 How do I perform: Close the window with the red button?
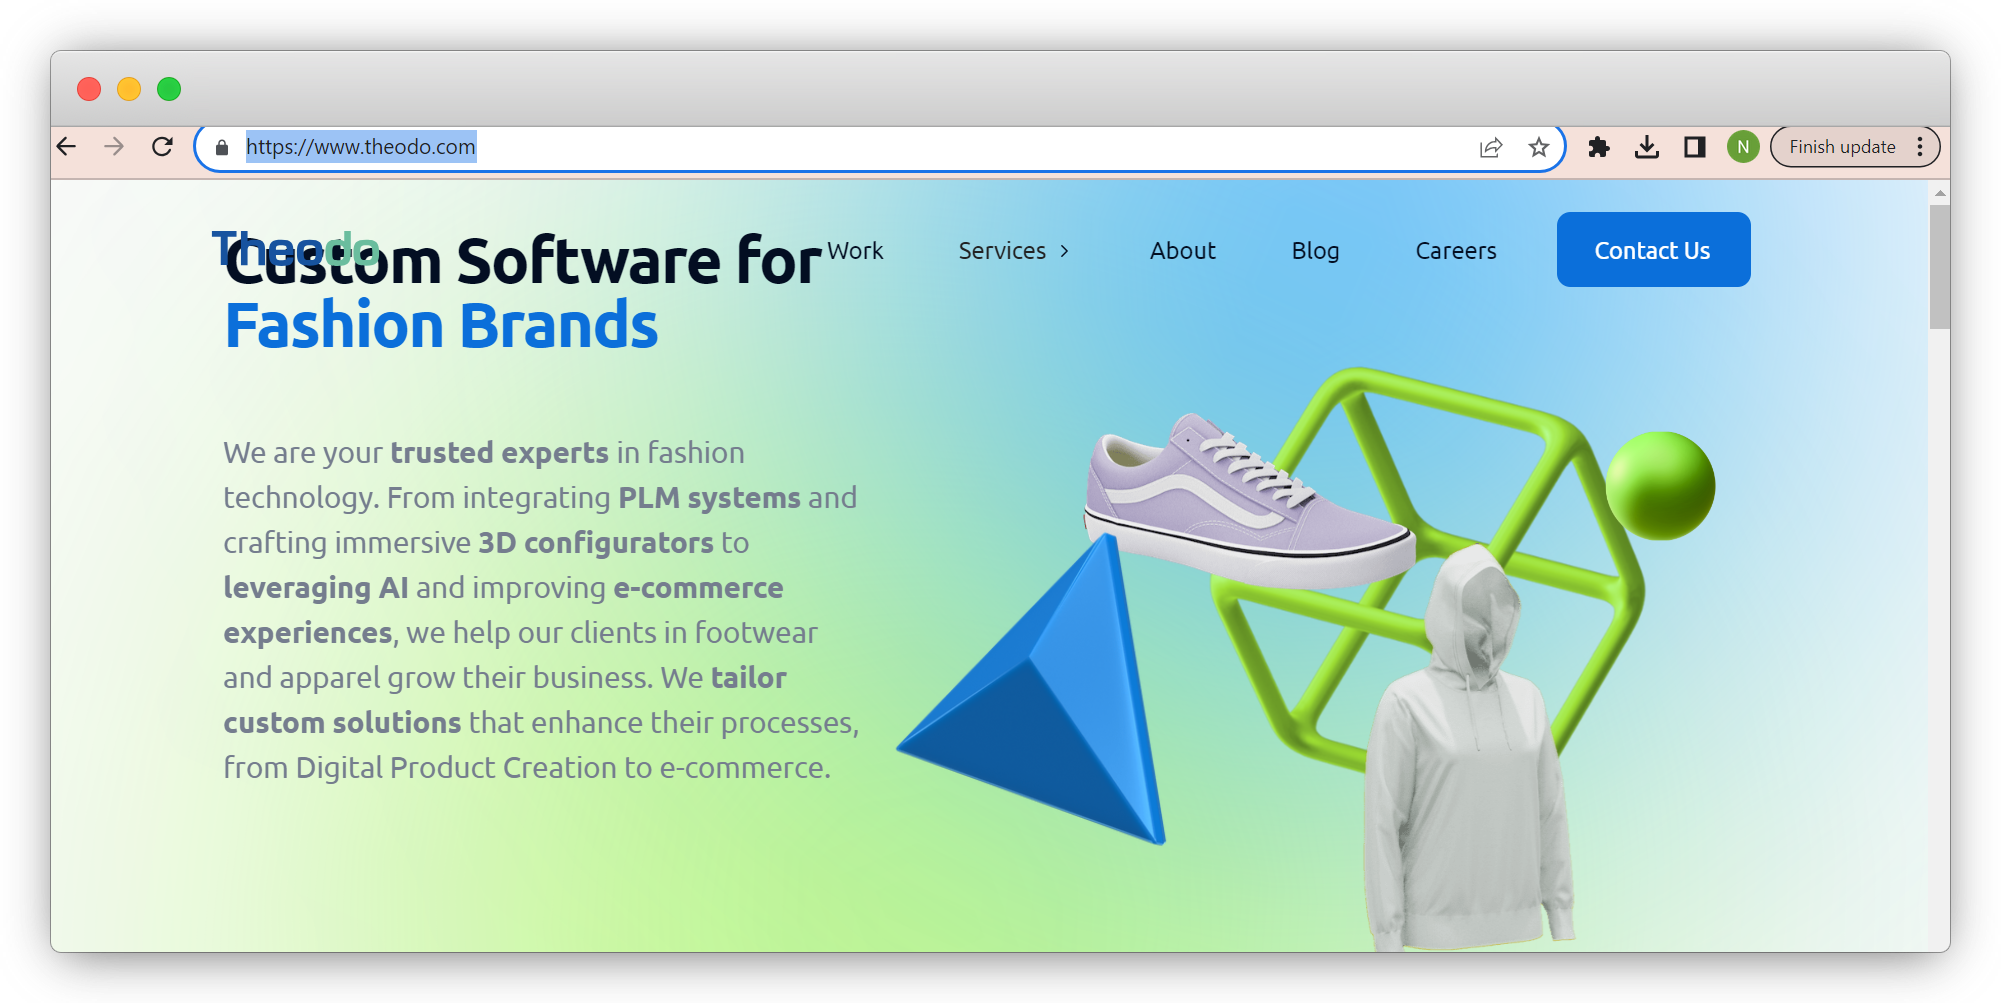click(x=89, y=89)
